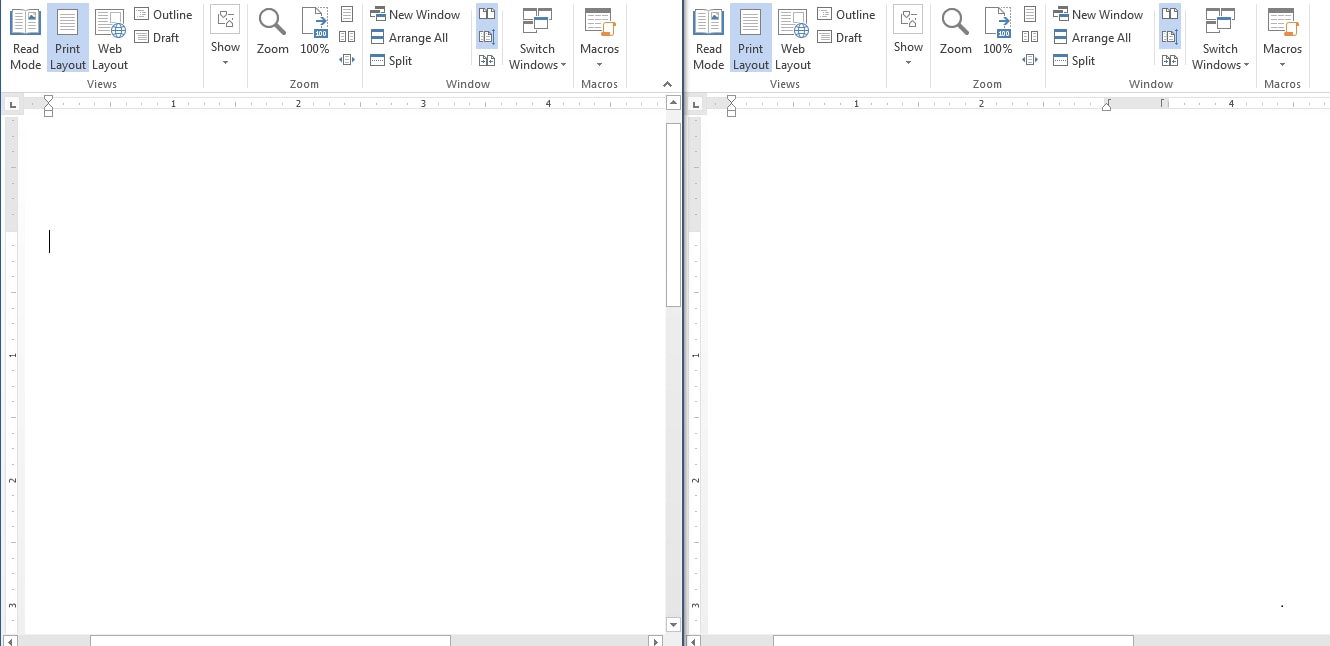The image size is (1330, 646).
Task: Click the scroll-down arrow in left window
Action: coord(673,625)
